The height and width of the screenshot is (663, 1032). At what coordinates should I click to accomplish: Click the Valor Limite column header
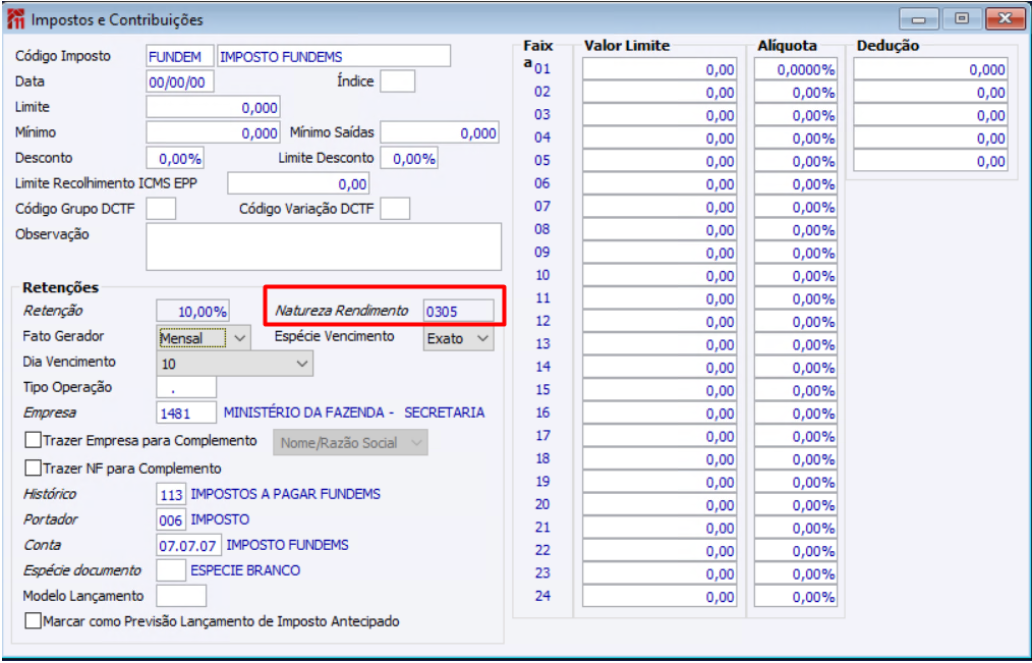(x=627, y=45)
